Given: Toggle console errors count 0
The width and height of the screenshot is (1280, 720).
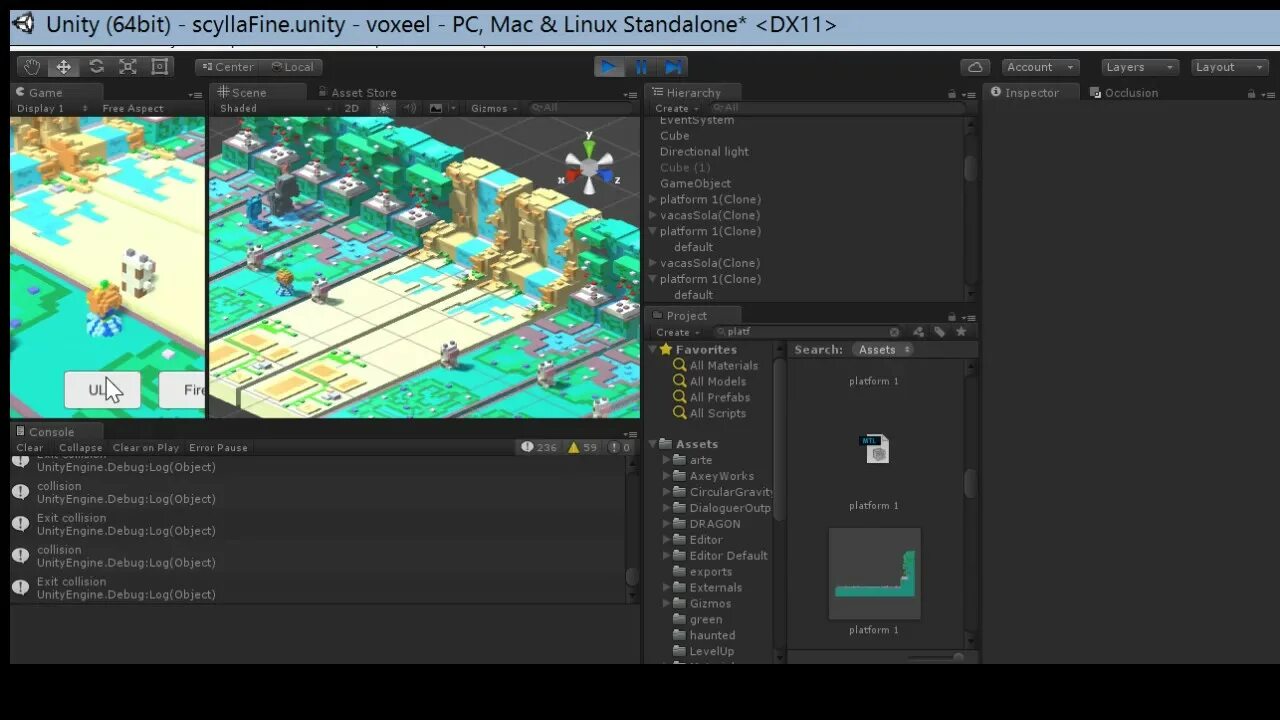Looking at the screenshot, I should (x=619, y=447).
